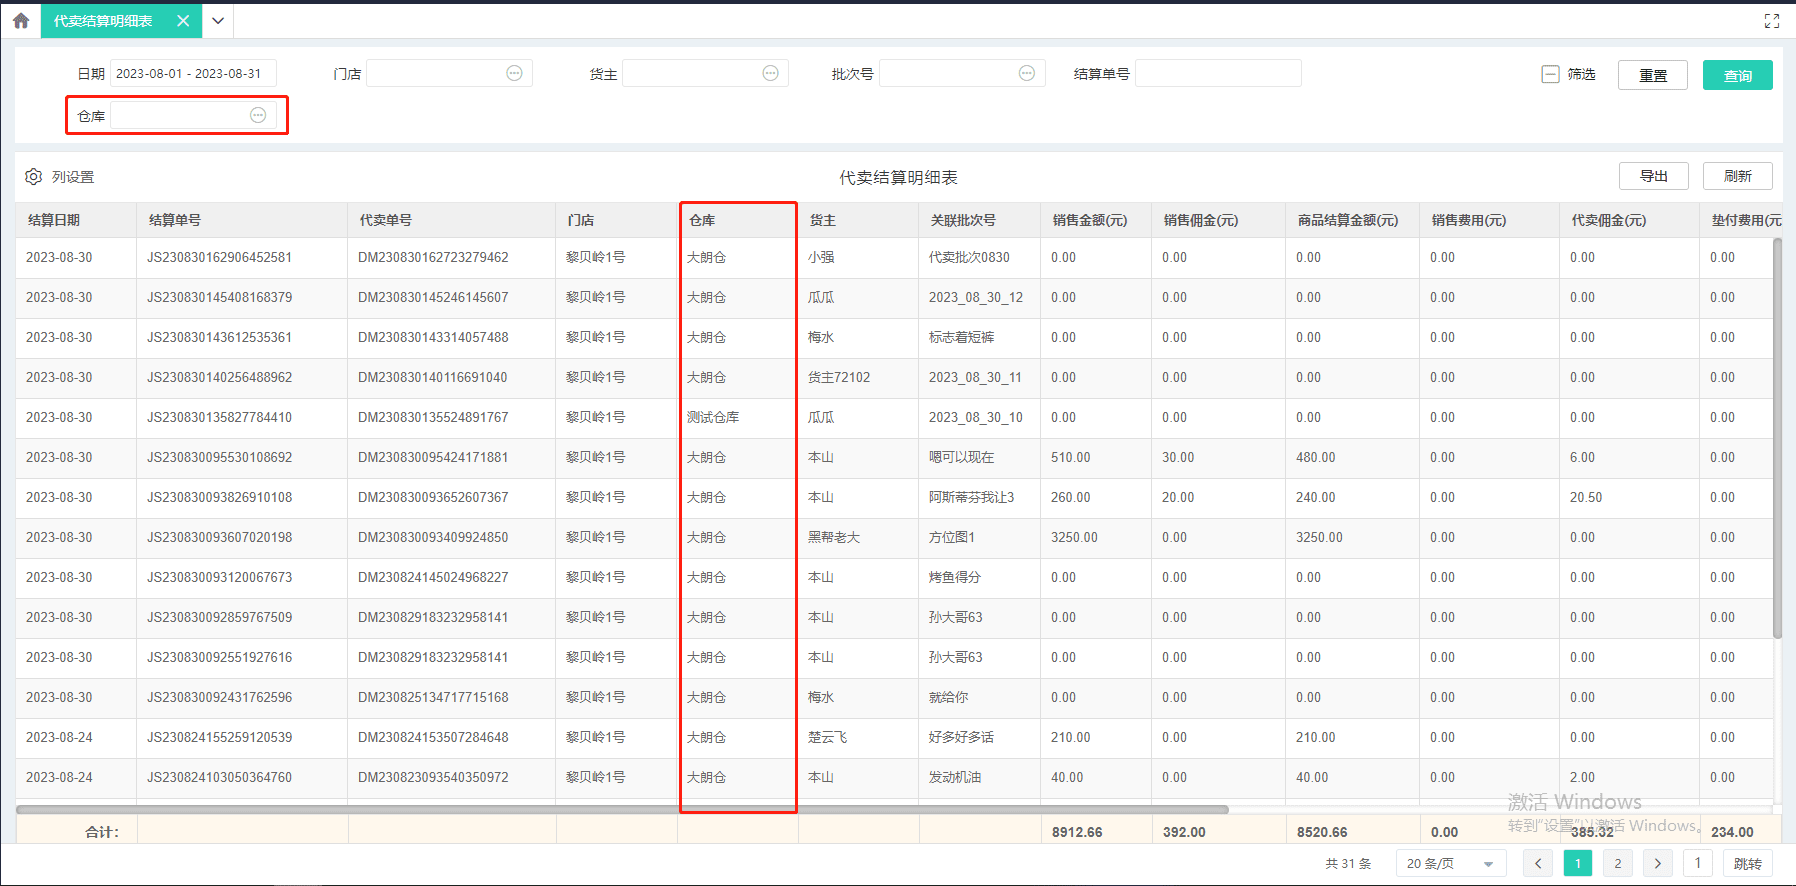The width and height of the screenshot is (1796, 886).
Task: Click the 销售金额(元) column header
Action: 1096,220
